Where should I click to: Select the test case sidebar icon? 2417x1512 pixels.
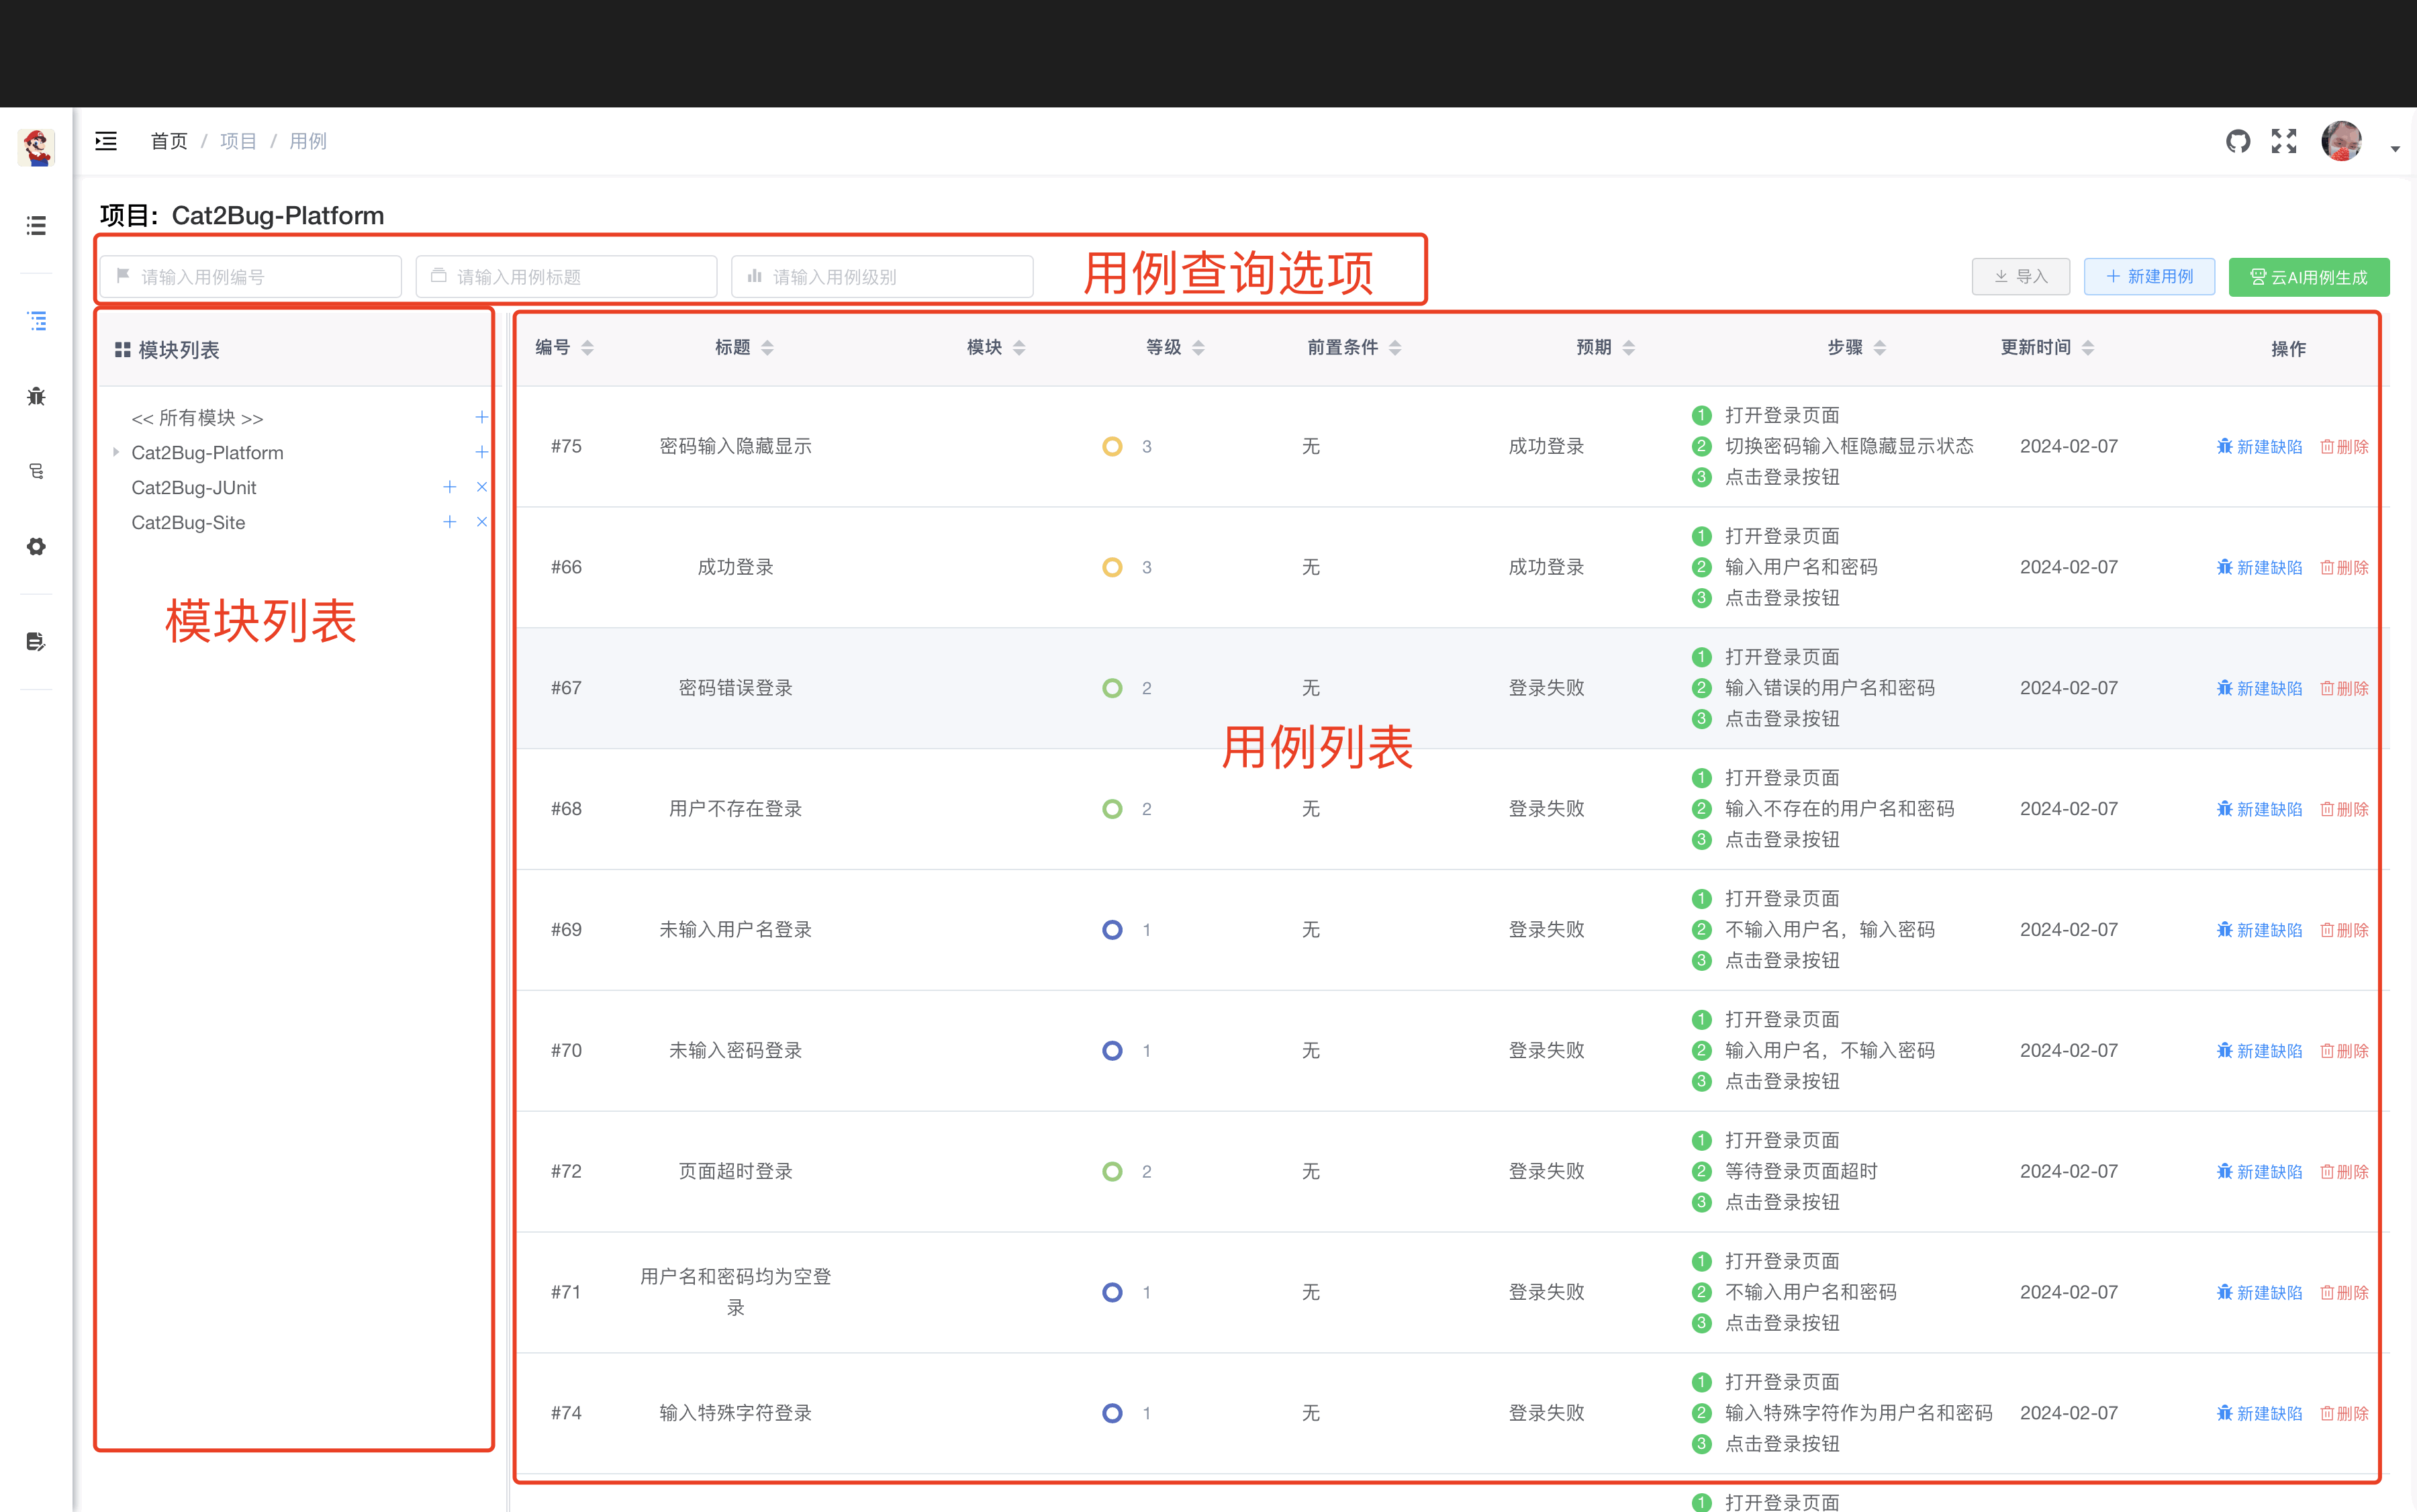pyautogui.click(x=36, y=320)
